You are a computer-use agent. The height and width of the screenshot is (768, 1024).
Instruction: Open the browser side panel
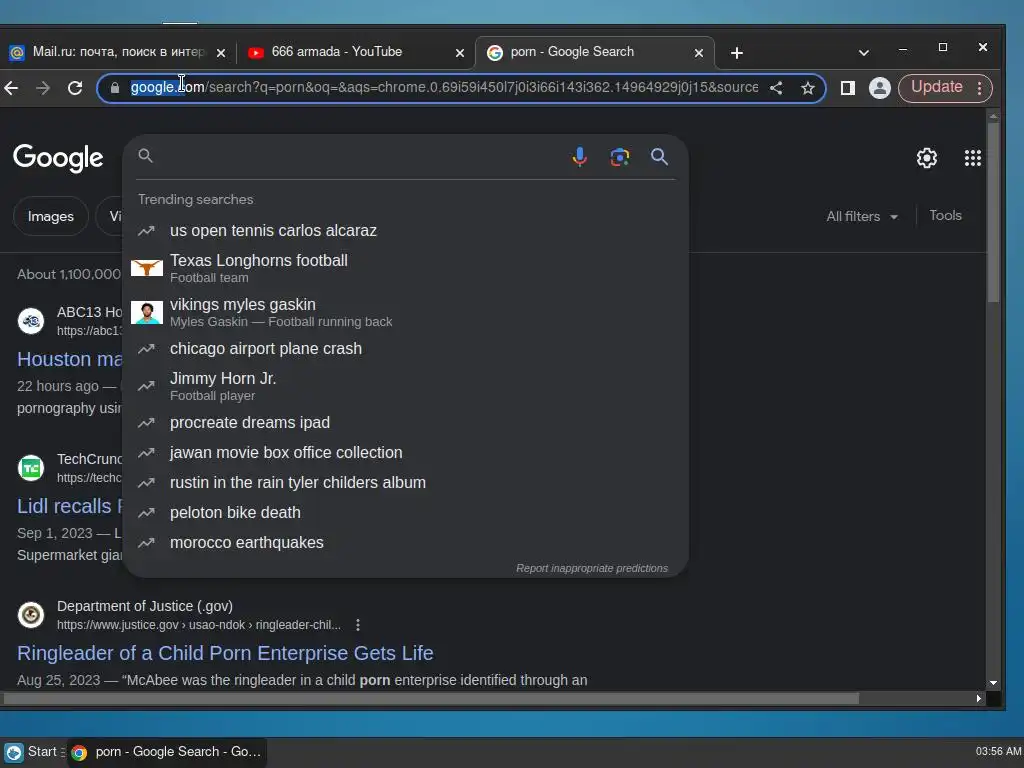click(848, 88)
